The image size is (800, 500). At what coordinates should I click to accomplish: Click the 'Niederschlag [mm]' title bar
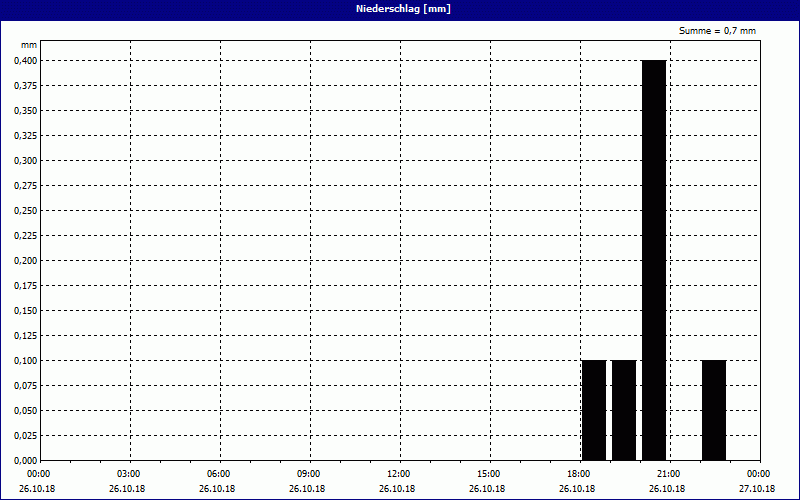[x=400, y=9]
